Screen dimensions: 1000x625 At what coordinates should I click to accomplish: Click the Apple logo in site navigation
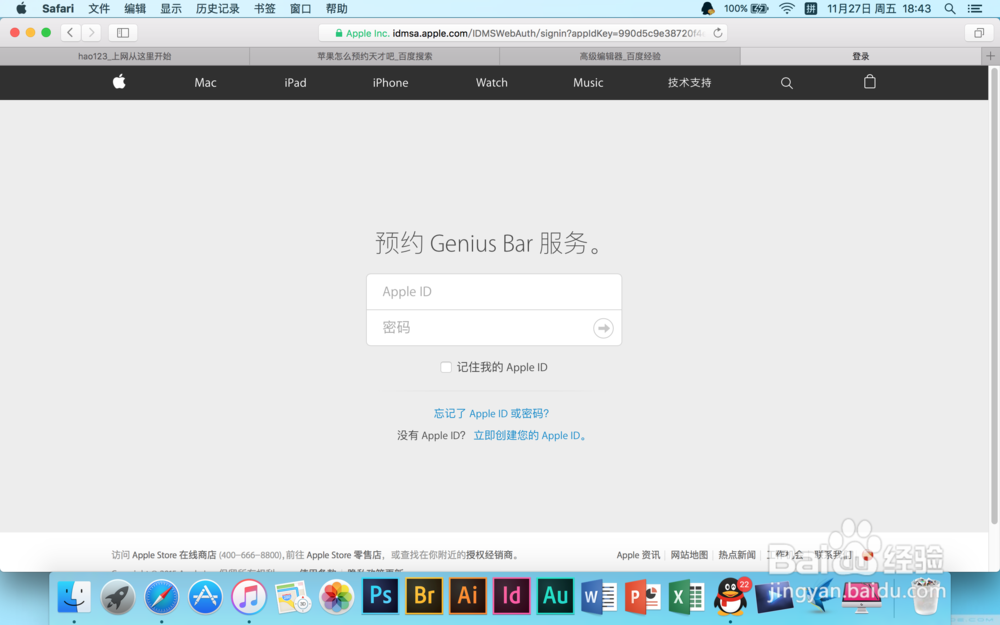(x=119, y=82)
